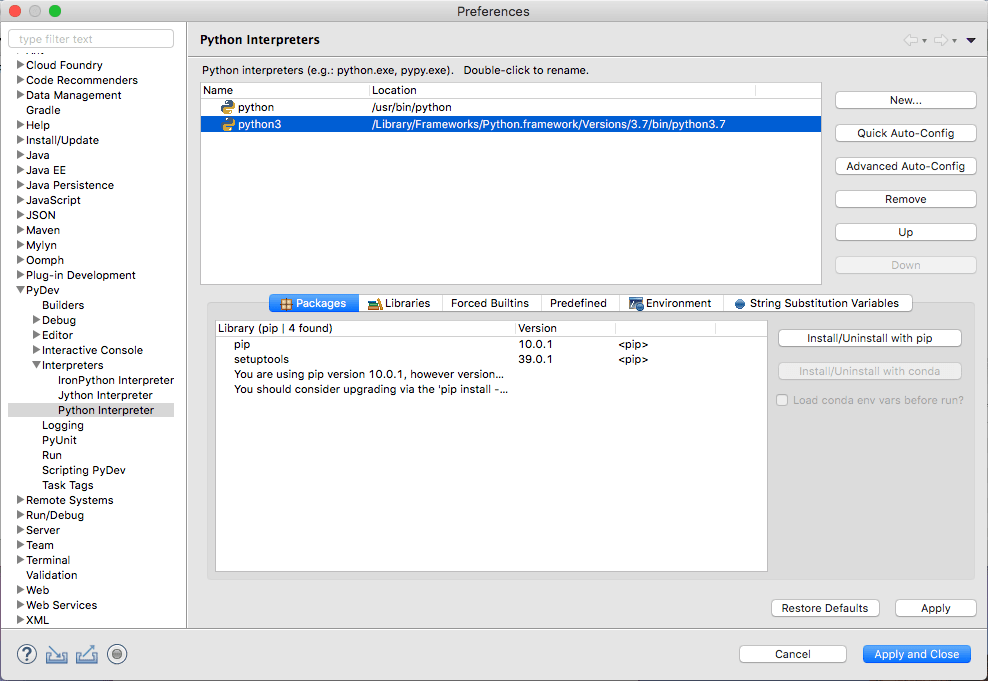Click the python3 interpreter icon in list
Image resolution: width=988 pixels, height=681 pixels.
(x=228, y=125)
